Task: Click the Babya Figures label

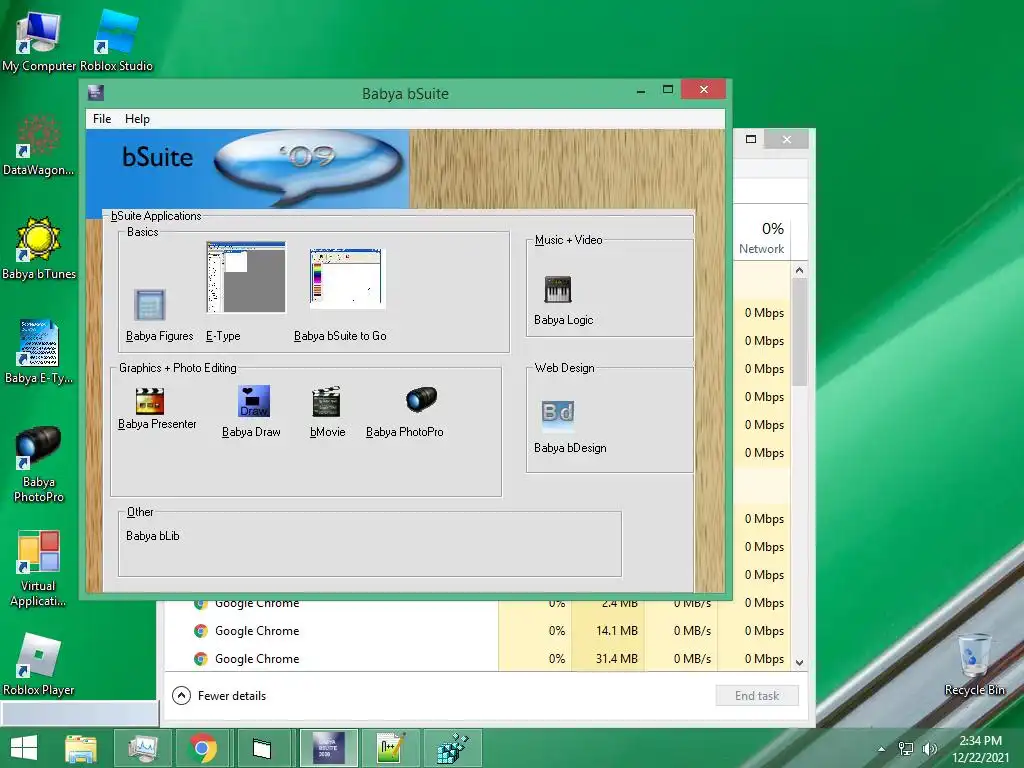Action: tap(159, 336)
